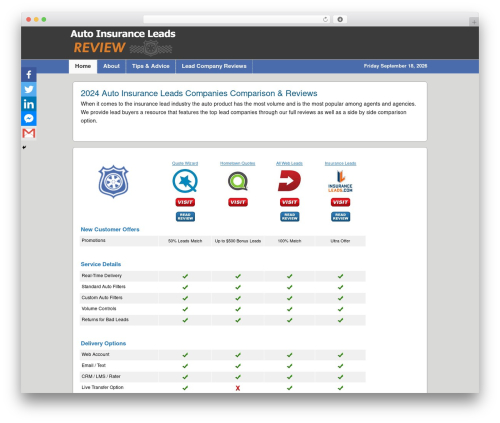Click VISIT button under Insurance Leads
The image size is (500, 423).
pos(340,202)
